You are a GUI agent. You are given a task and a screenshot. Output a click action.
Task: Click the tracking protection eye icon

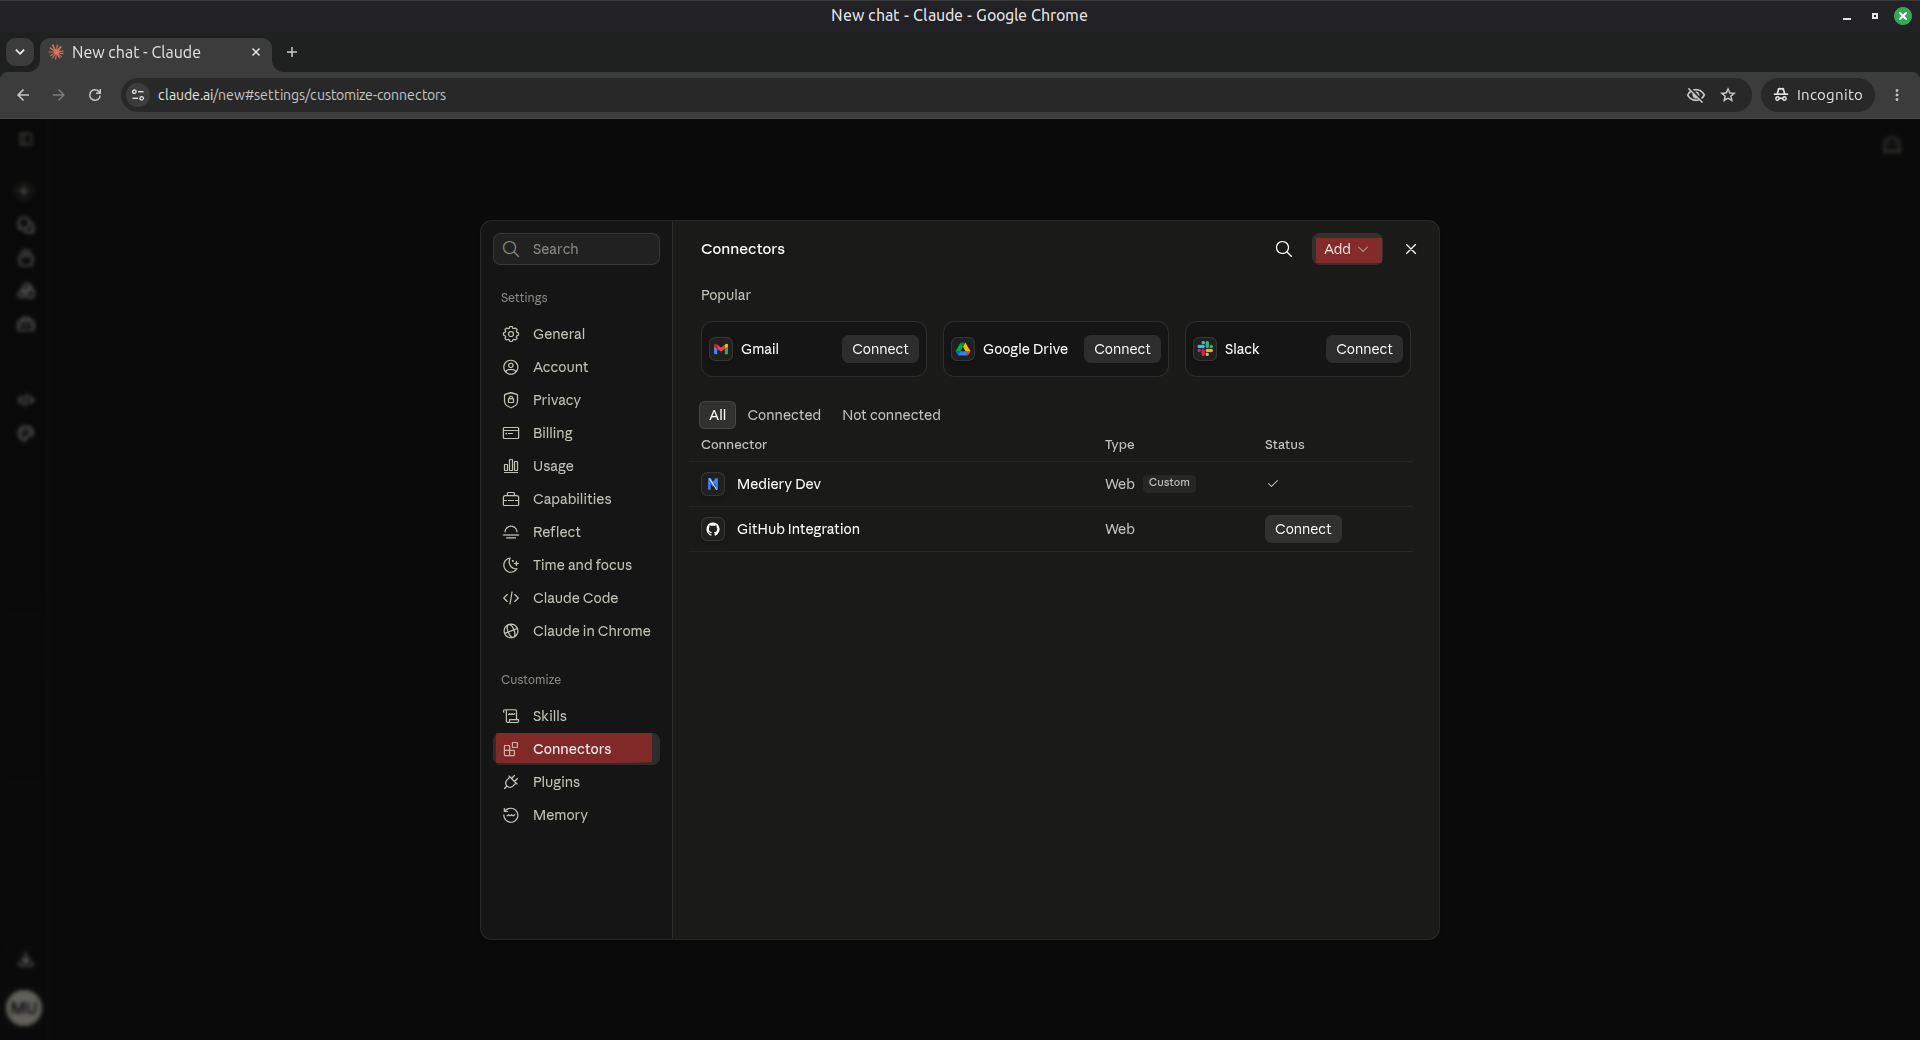[1696, 95]
